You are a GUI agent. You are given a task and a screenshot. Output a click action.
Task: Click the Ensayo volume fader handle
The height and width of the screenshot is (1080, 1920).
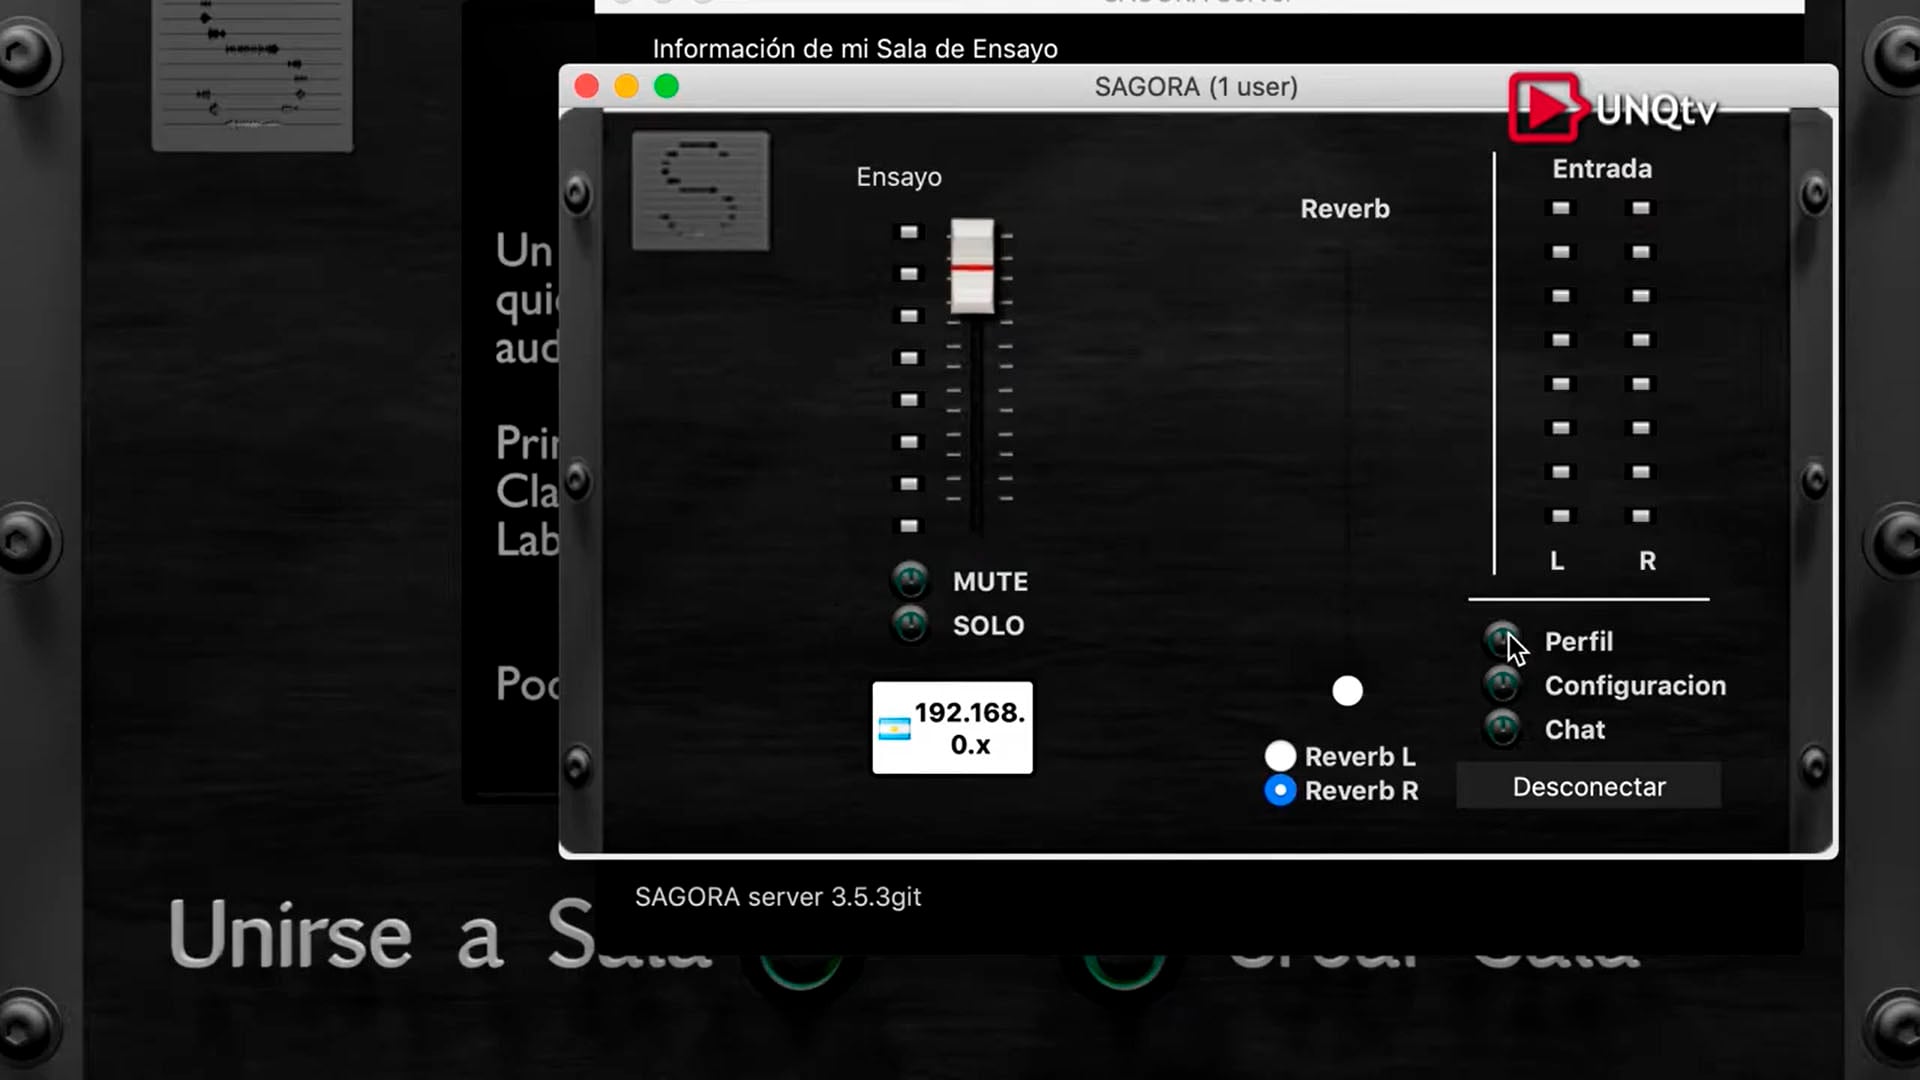[x=972, y=268]
